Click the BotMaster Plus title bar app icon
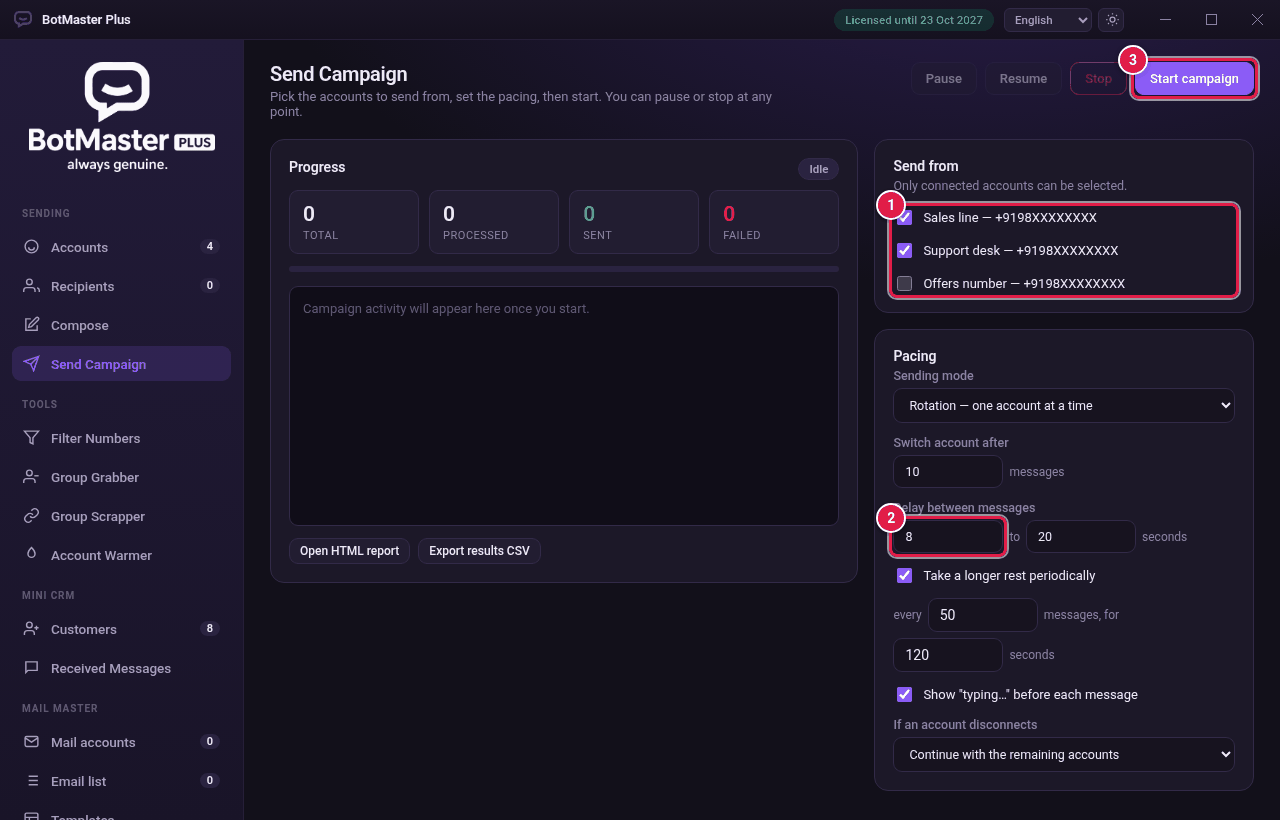Image resolution: width=1280 pixels, height=820 pixels. coord(23,19)
